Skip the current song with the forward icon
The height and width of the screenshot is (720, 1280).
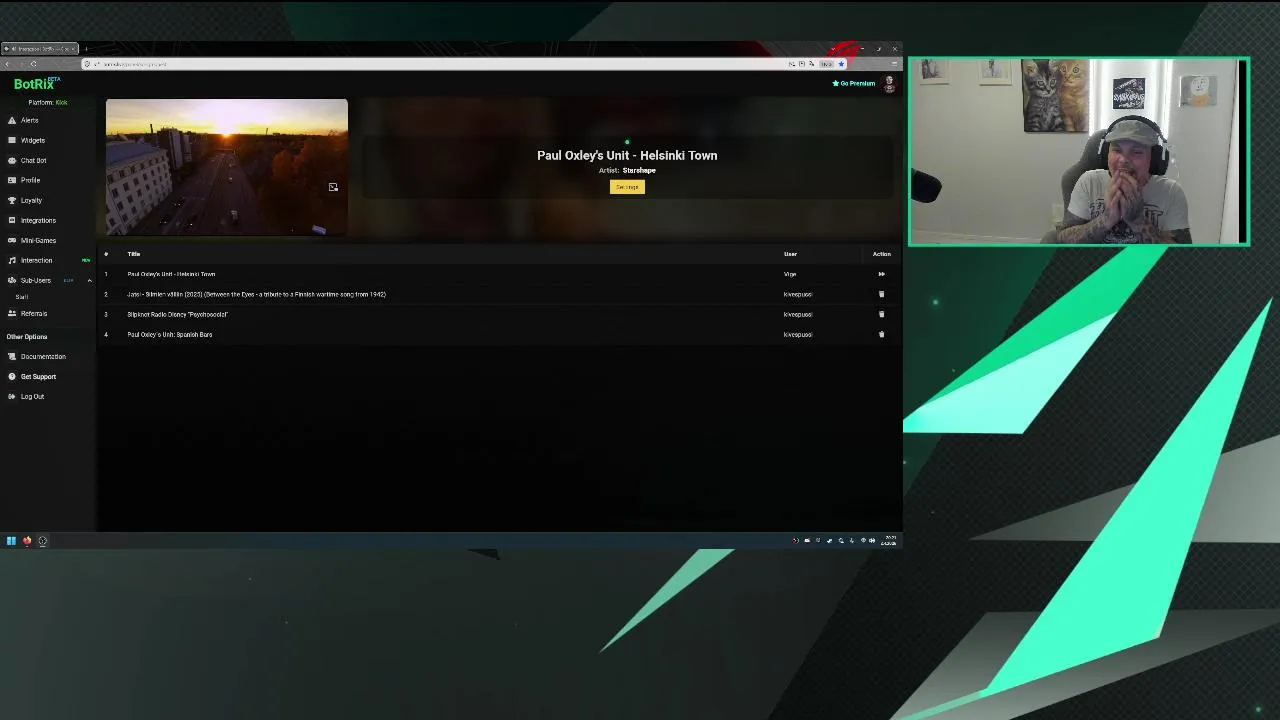coord(881,274)
